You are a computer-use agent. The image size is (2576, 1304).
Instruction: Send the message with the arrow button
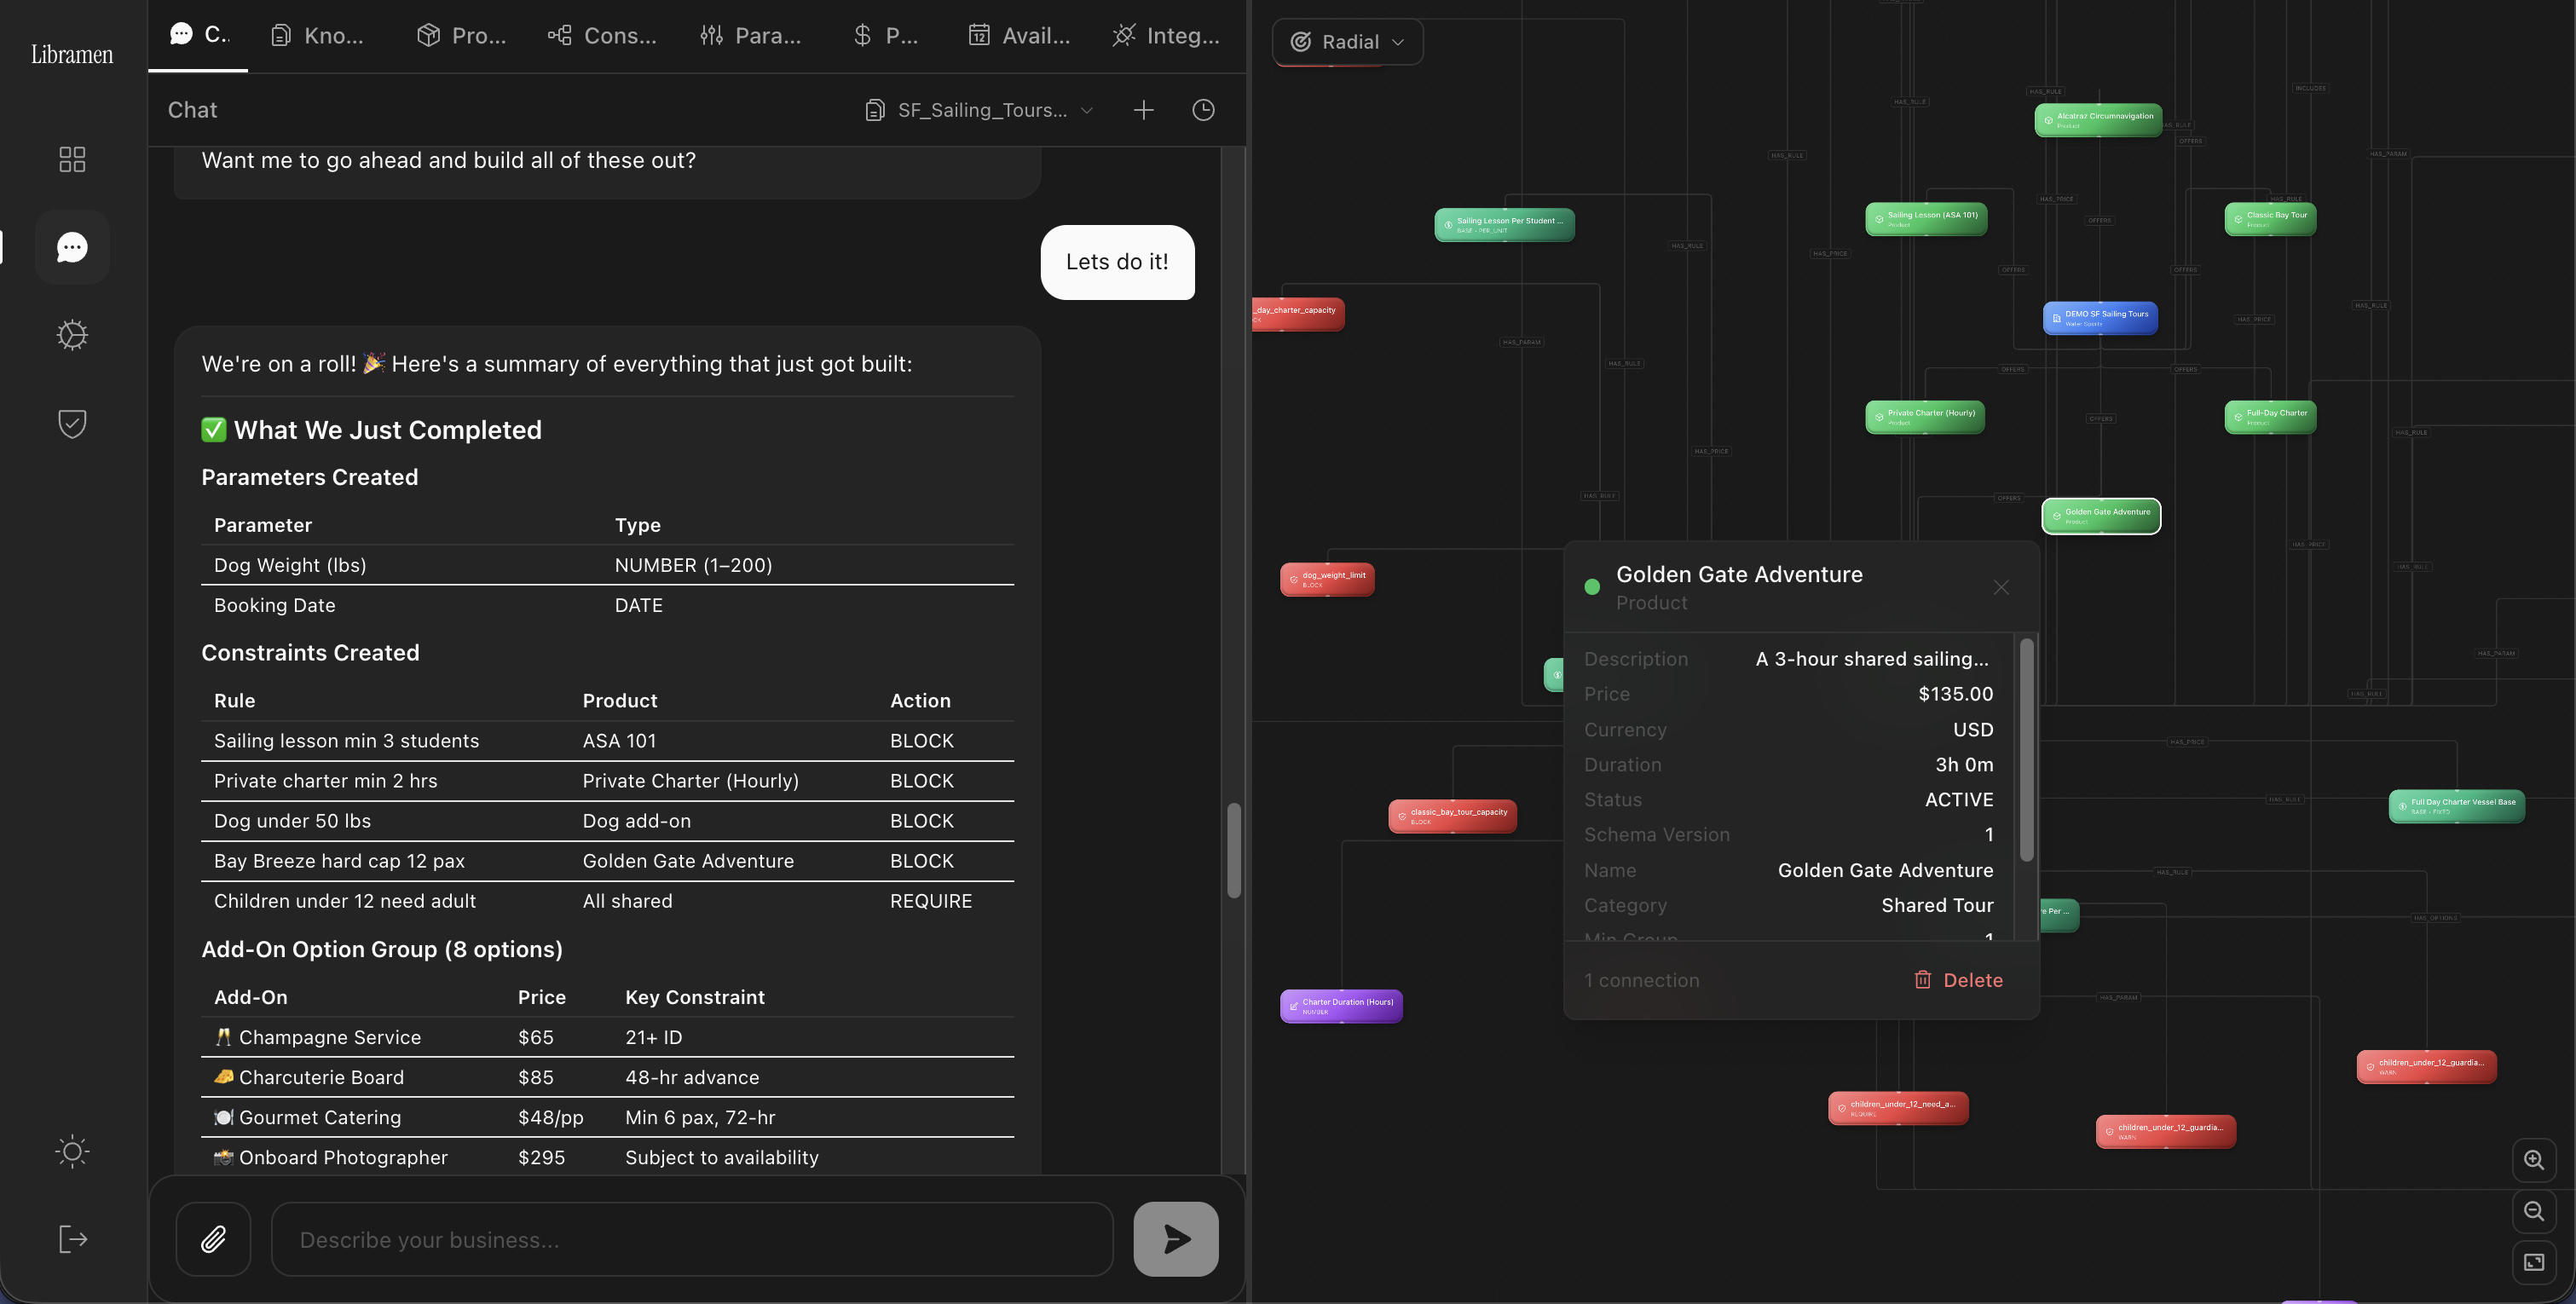[x=1176, y=1239]
